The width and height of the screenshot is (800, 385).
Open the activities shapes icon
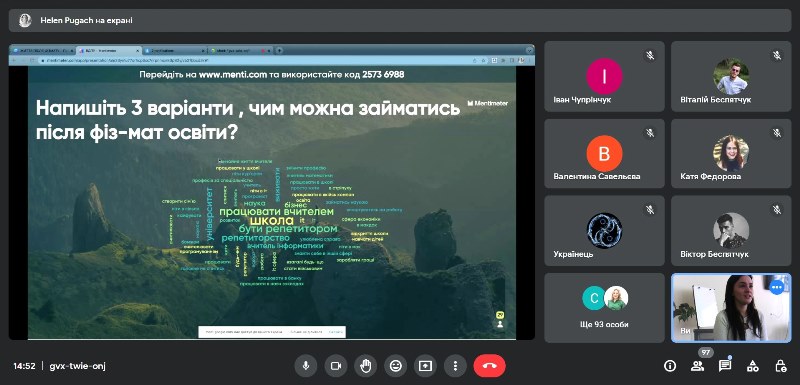pos(753,366)
